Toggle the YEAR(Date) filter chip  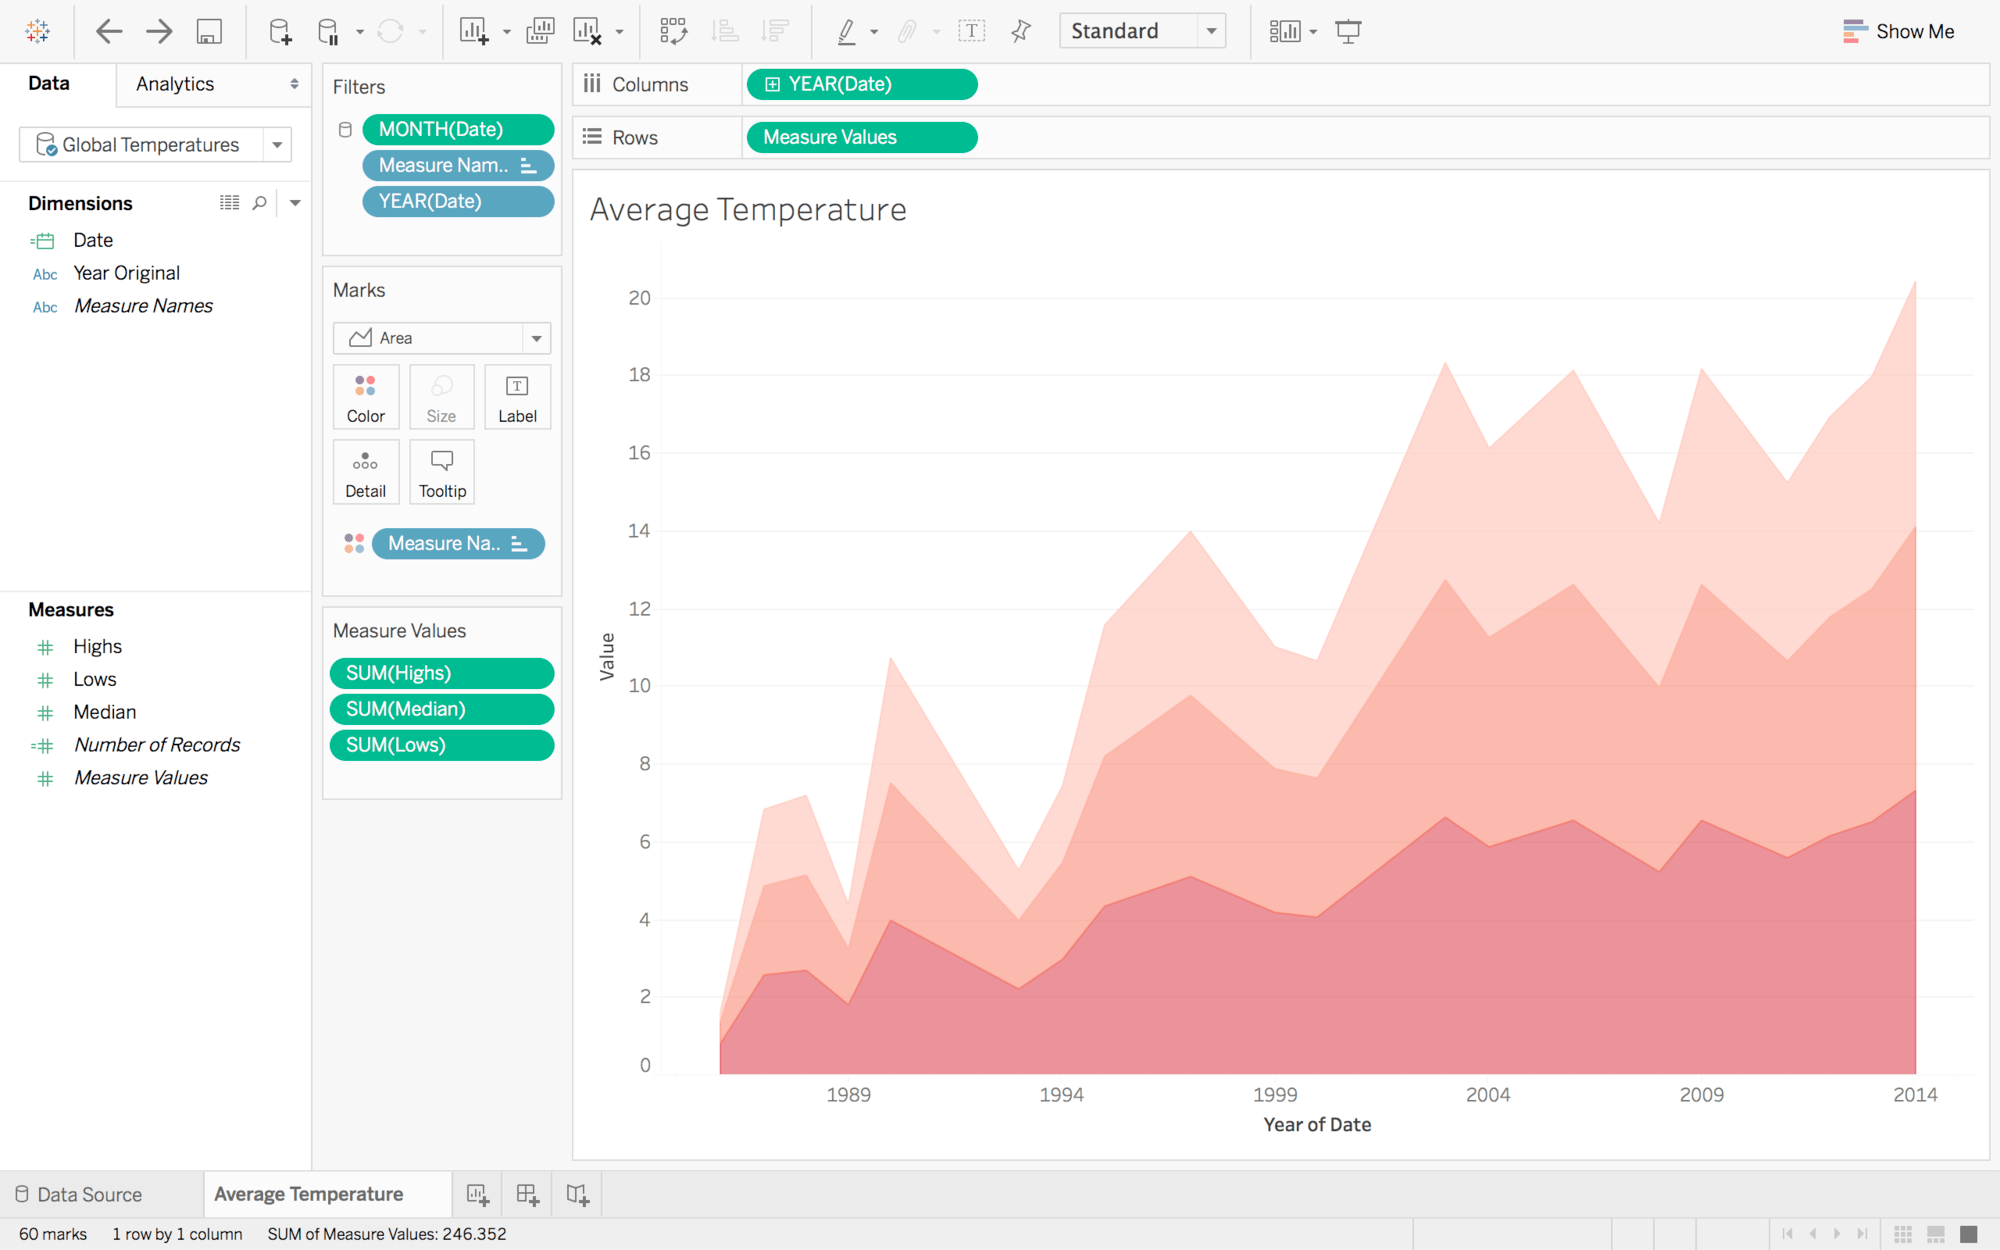coord(454,202)
